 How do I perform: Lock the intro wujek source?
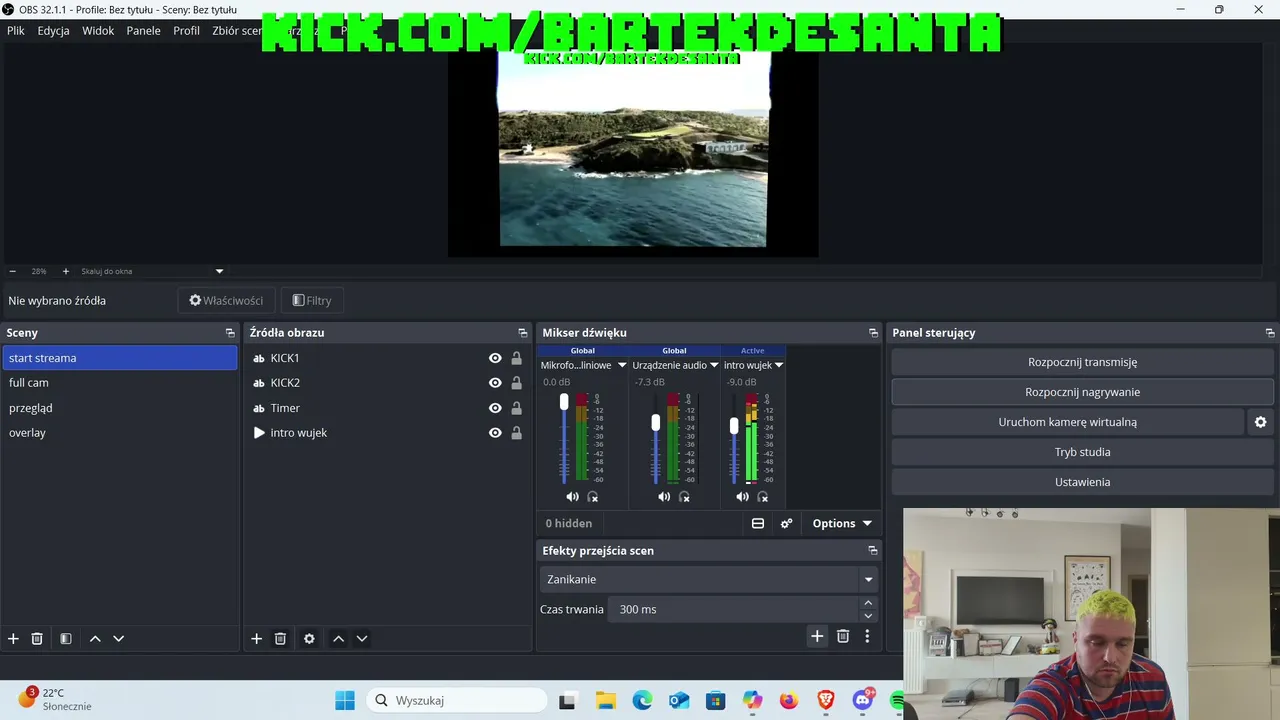pos(517,433)
